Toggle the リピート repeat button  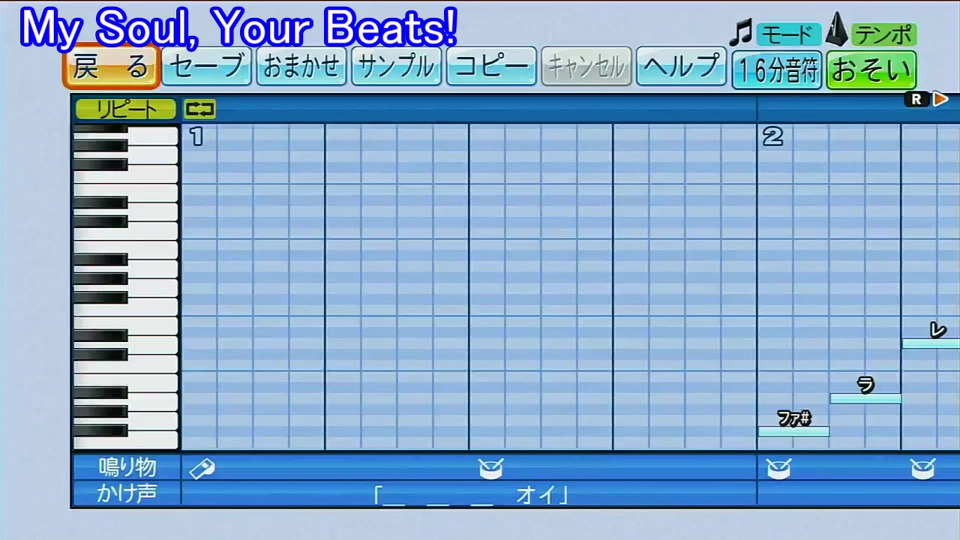(x=126, y=110)
